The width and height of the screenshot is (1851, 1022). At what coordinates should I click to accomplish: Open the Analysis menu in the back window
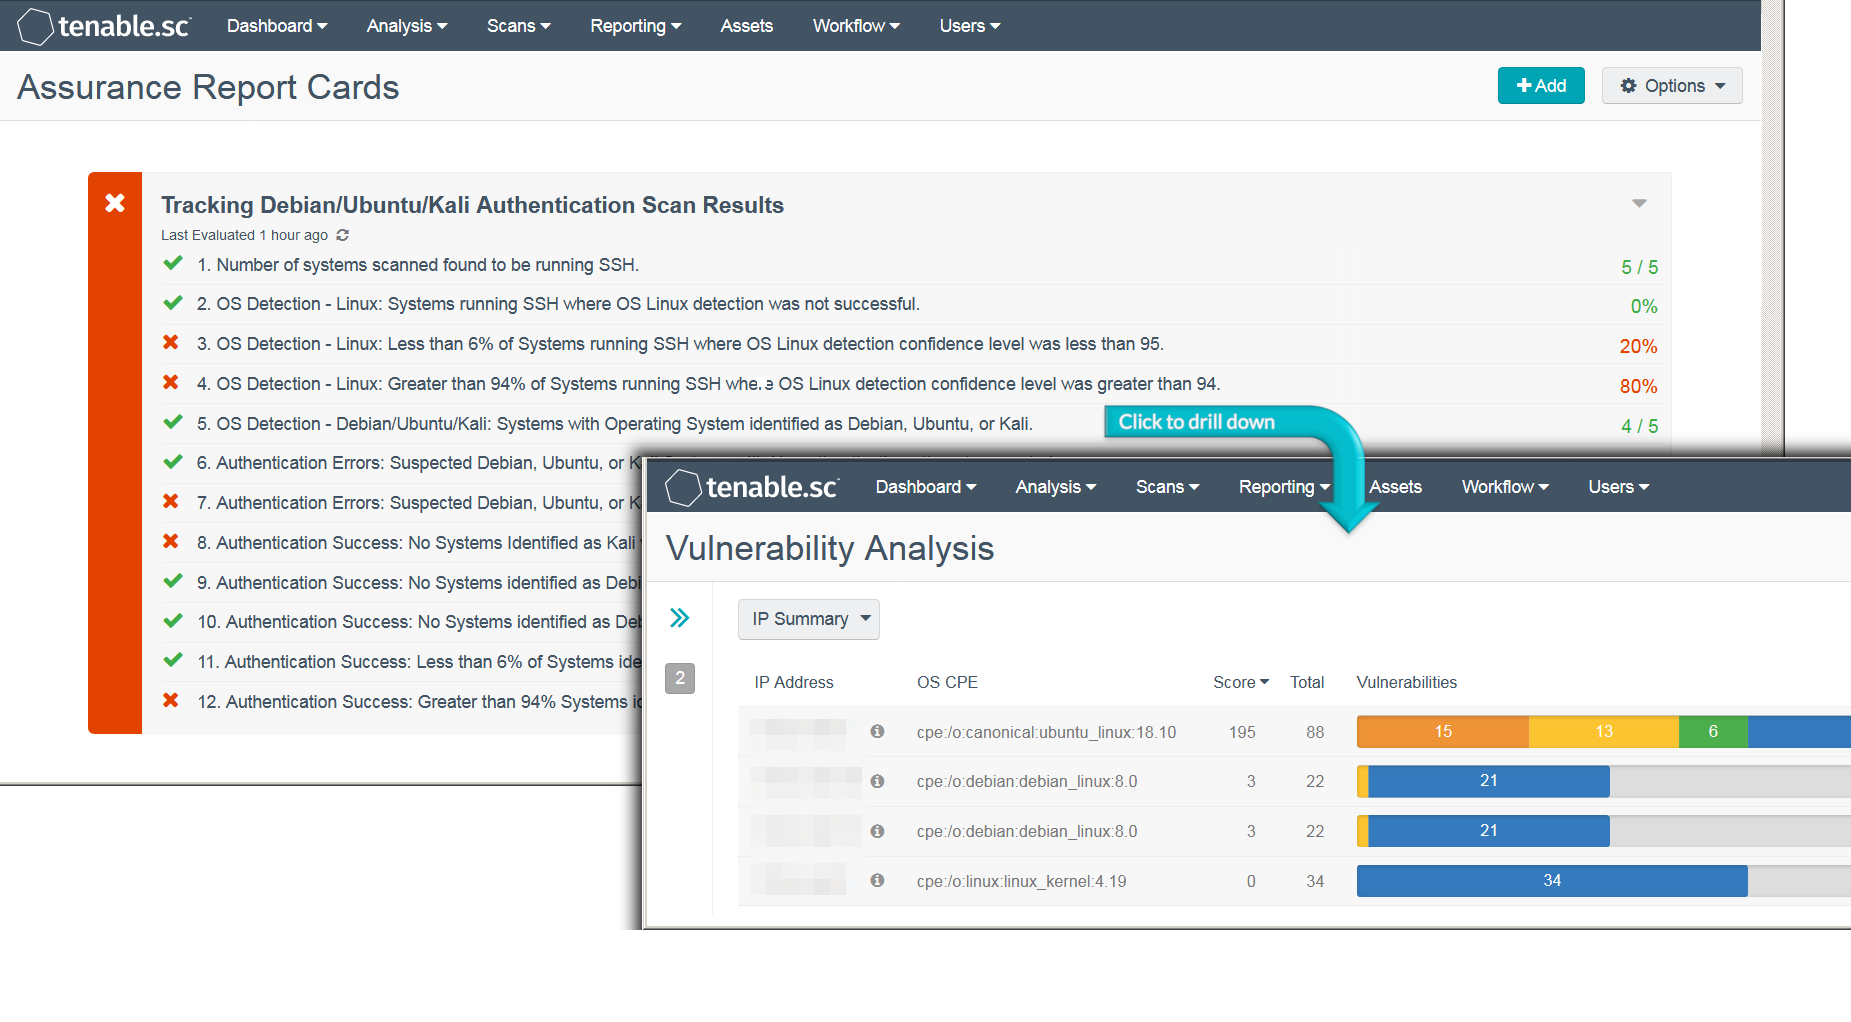[407, 26]
